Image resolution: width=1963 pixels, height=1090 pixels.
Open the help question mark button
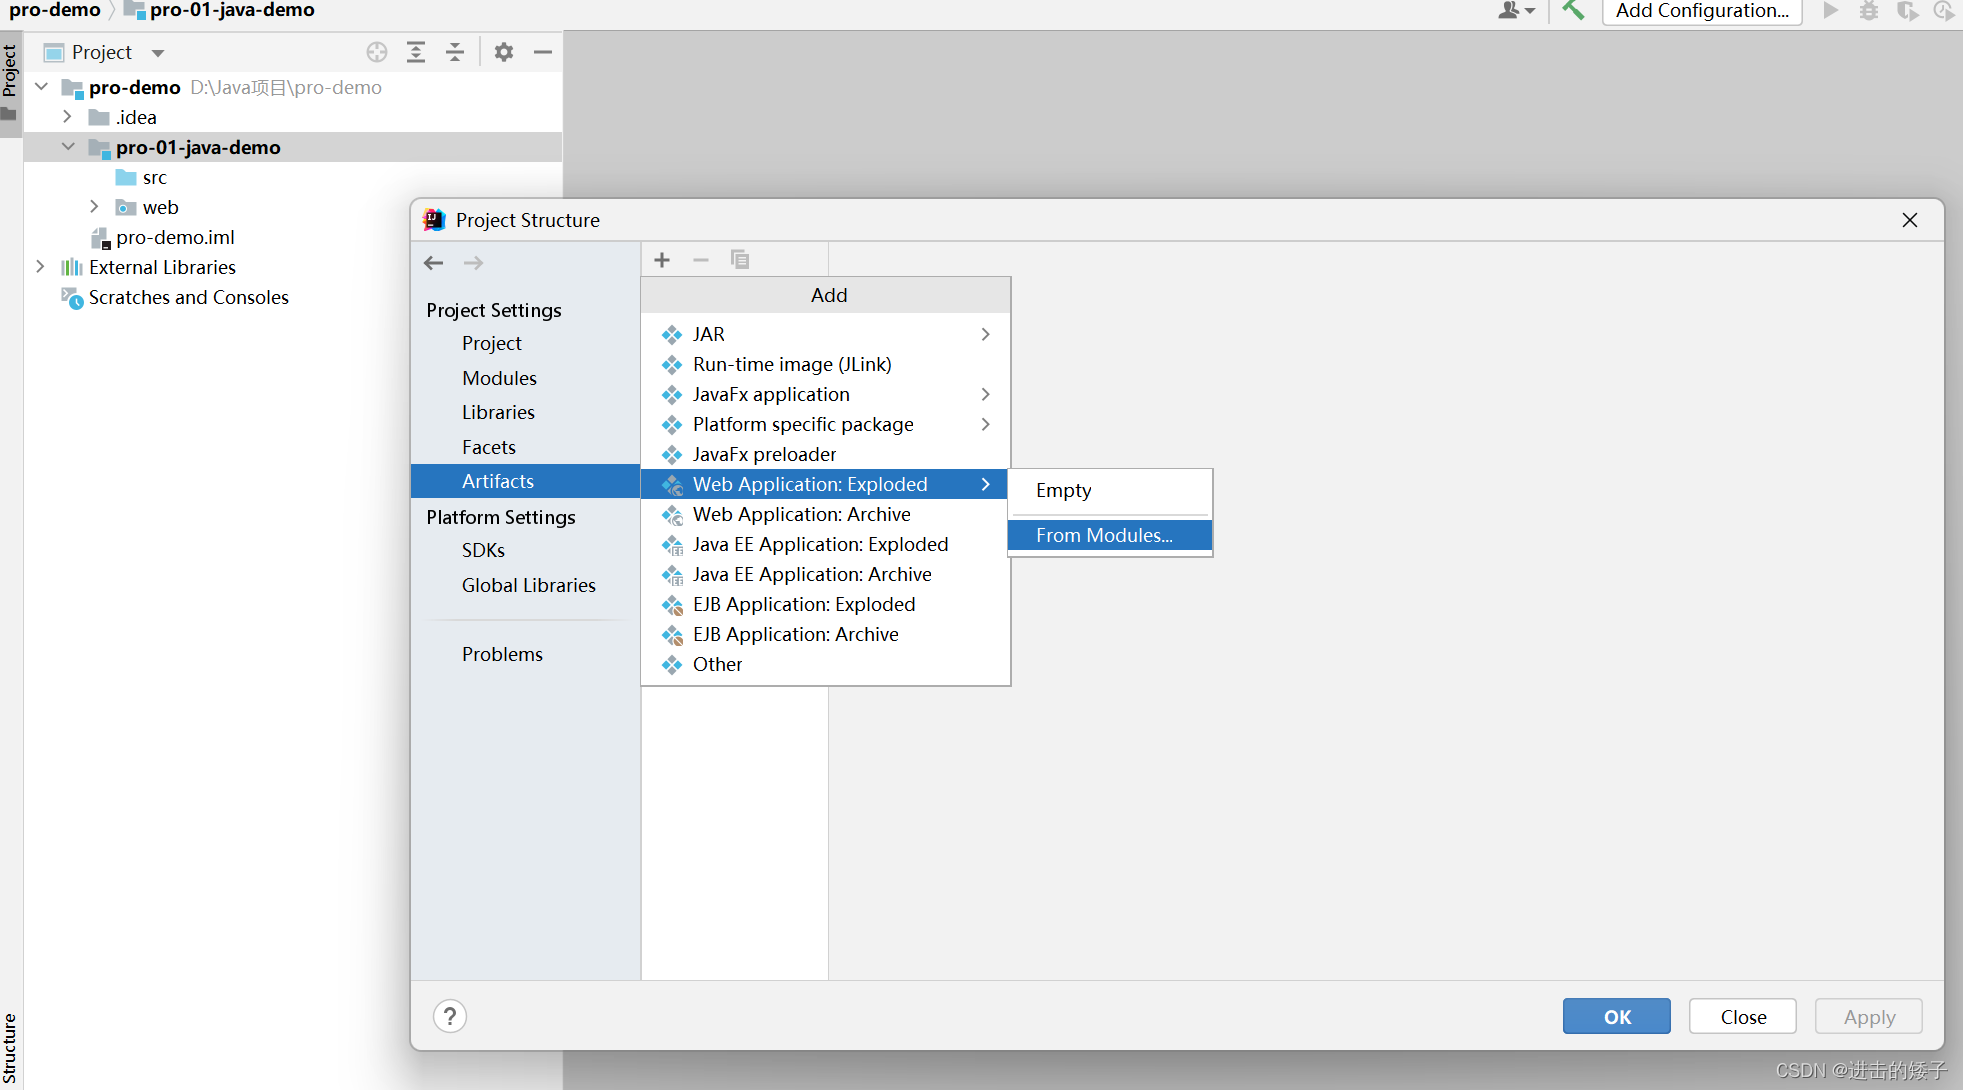point(450,1016)
